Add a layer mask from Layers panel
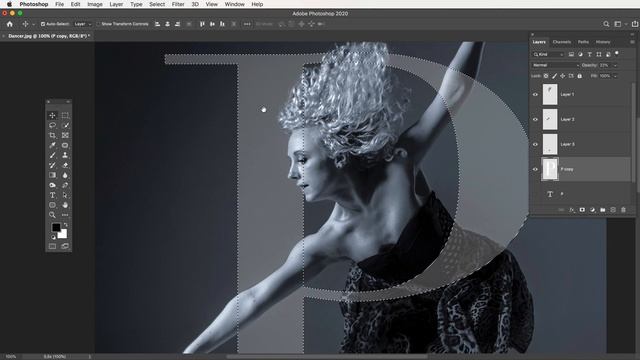Viewport: 640px width, 360px height. [x=582, y=210]
